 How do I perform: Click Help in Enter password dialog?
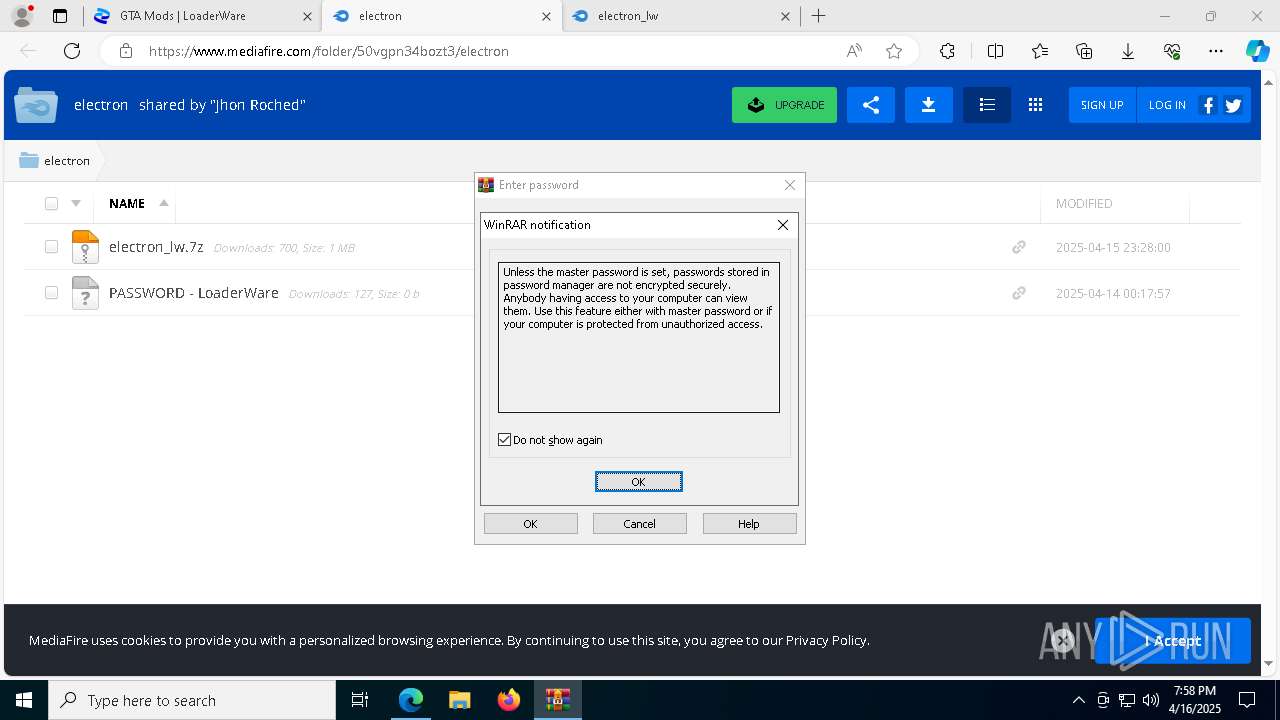[749, 524]
